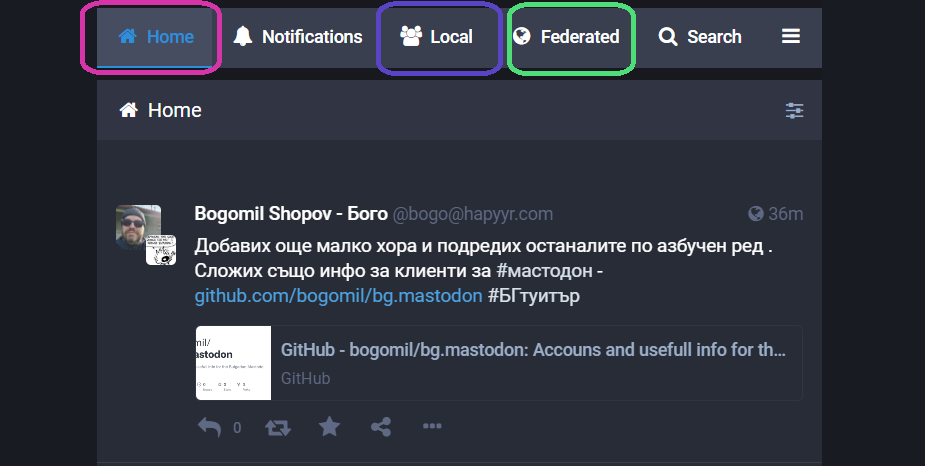Go to the Federated timeline tab
925x466 pixels.
566,38
